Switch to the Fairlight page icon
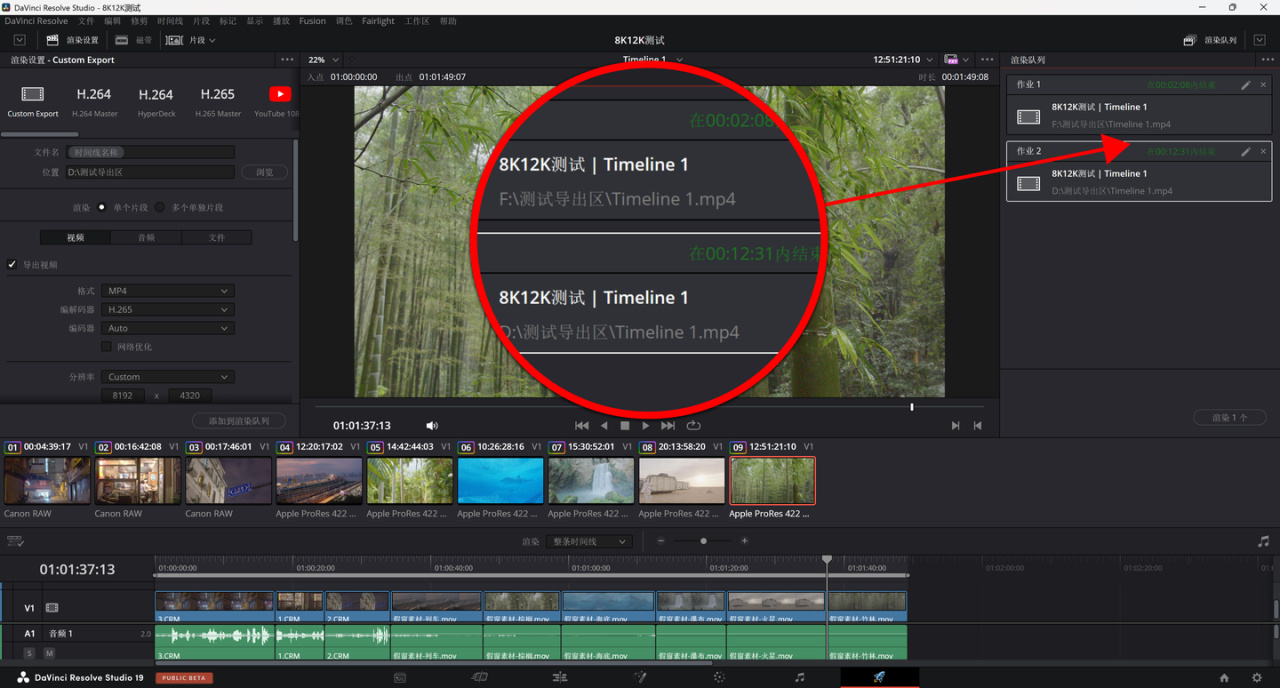Image resolution: width=1280 pixels, height=688 pixels. 799,677
